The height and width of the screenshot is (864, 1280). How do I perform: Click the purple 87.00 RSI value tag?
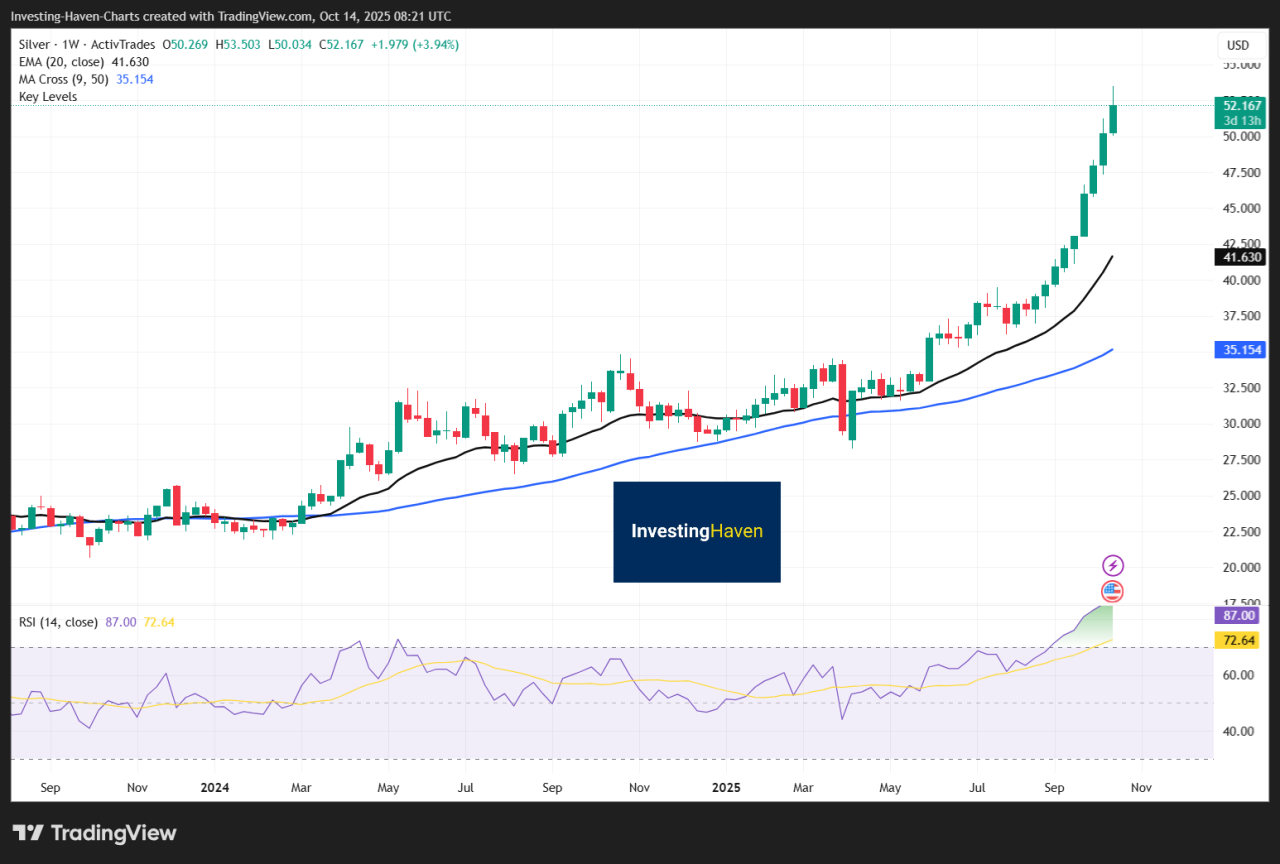pyautogui.click(x=1241, y=615)
